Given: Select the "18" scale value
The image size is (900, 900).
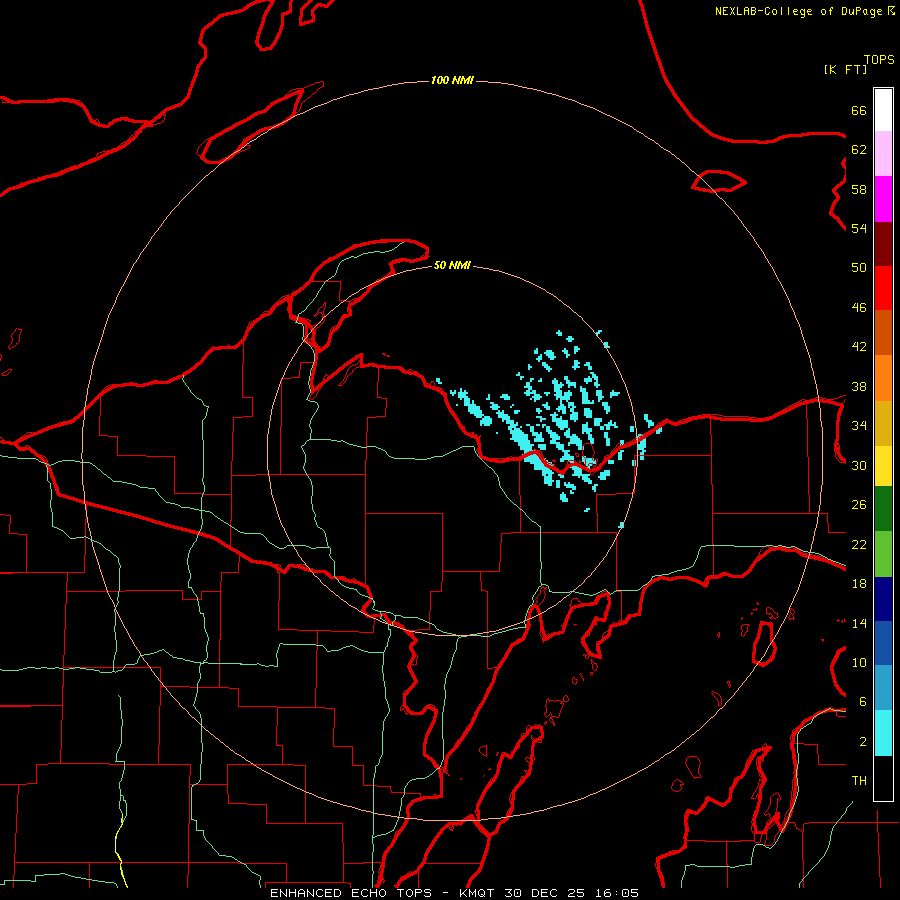Looking at the screenshot, I should pyautogui.click(x=859, y=584).
